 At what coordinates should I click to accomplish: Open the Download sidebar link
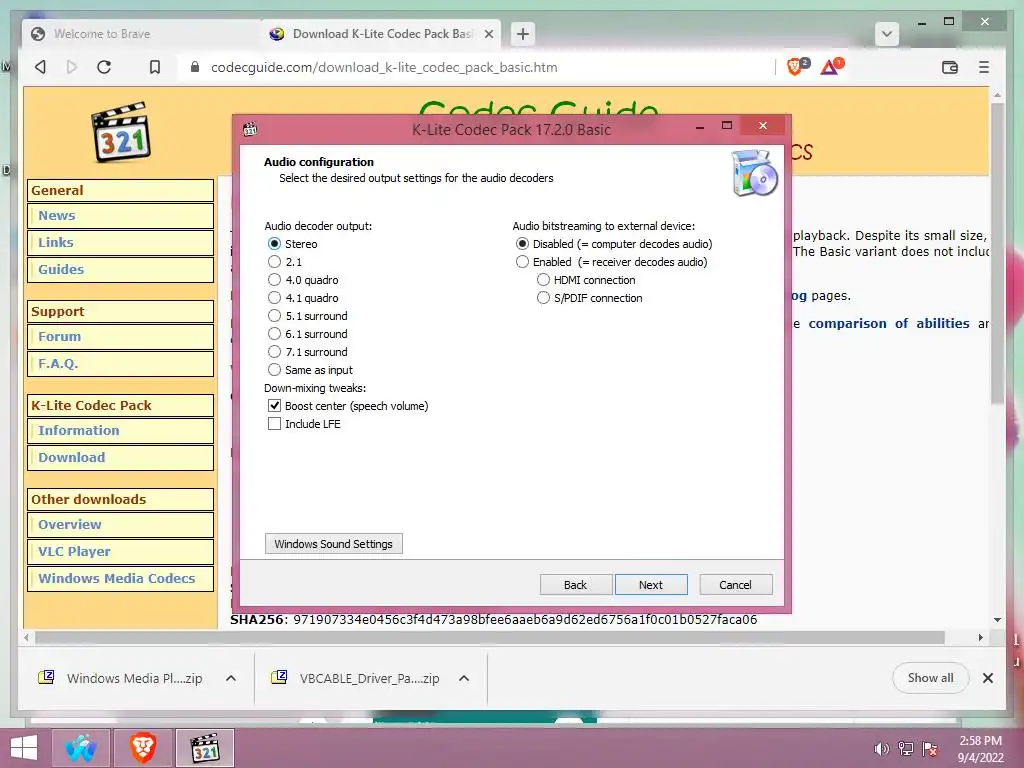coord(120,457)
